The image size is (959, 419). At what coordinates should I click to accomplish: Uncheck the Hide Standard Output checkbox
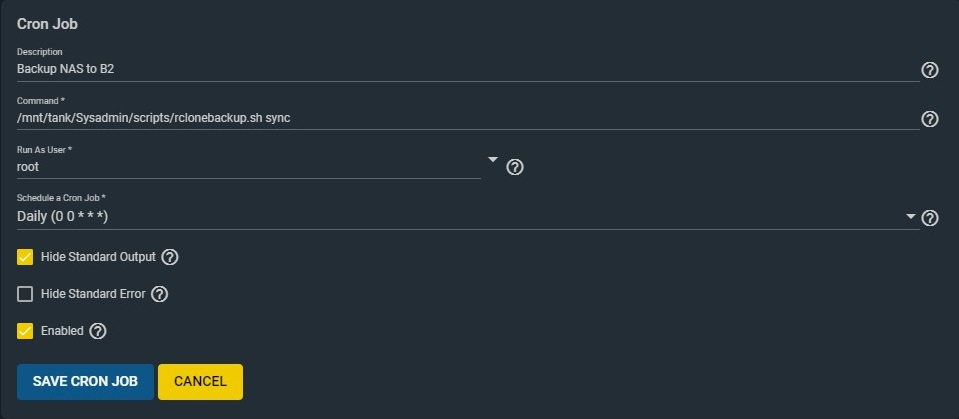tap(25, 257)
